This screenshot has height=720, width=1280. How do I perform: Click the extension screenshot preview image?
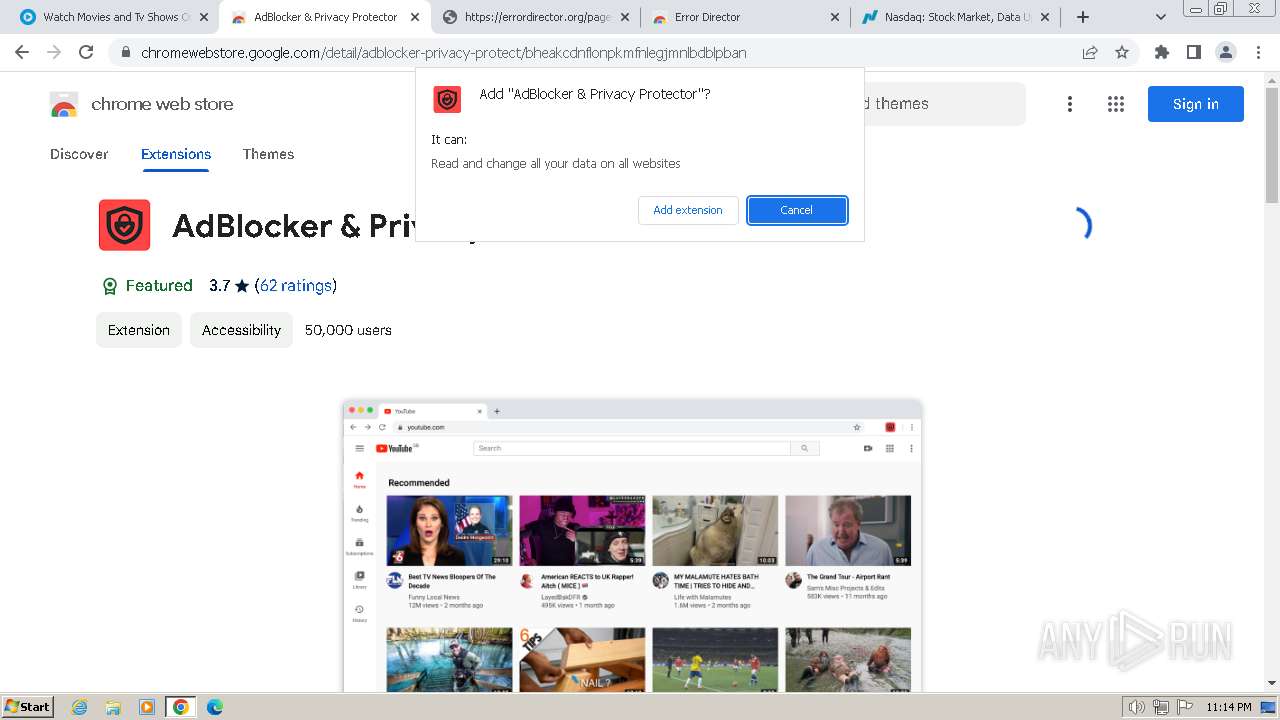tap(632, 546)
